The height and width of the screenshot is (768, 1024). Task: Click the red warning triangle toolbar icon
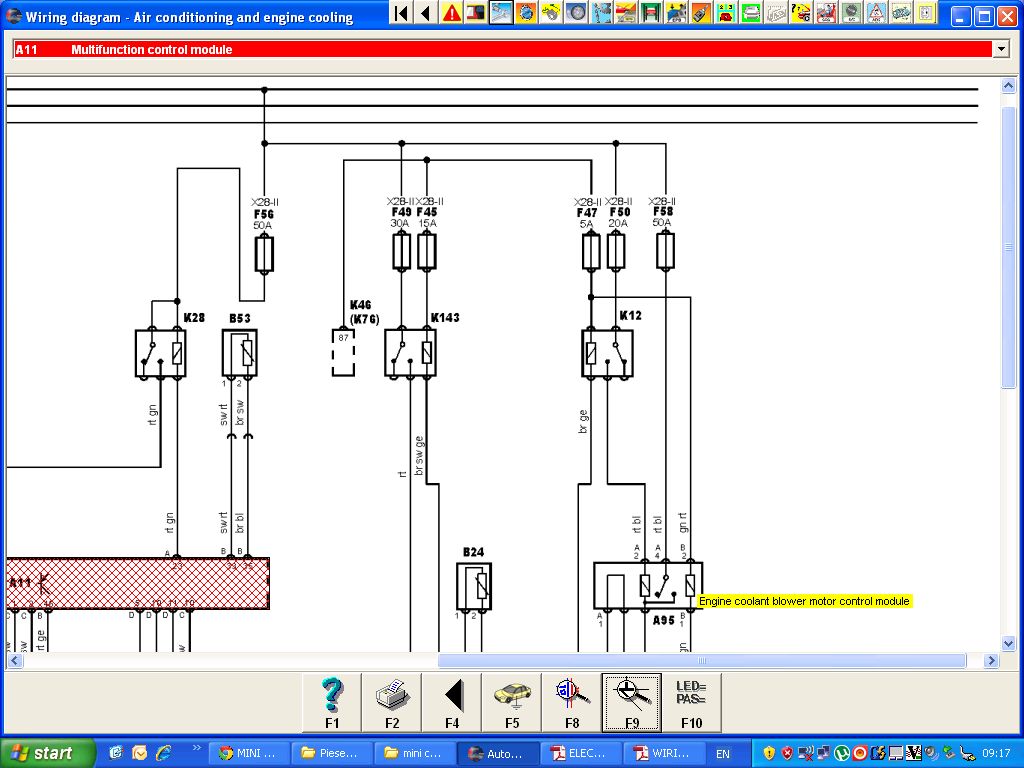click(x=452, y=13)
